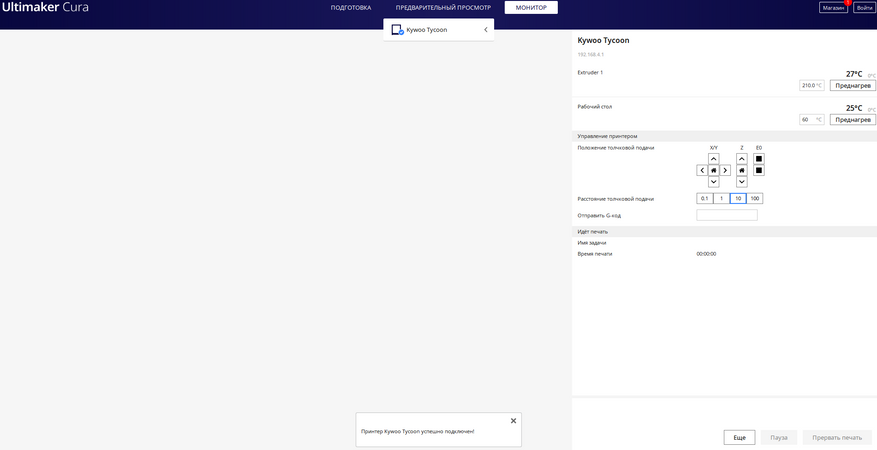Raise the Z axis up arrow
The width and height of the screenshot is (877, 450).
click(x=742, y=159)
